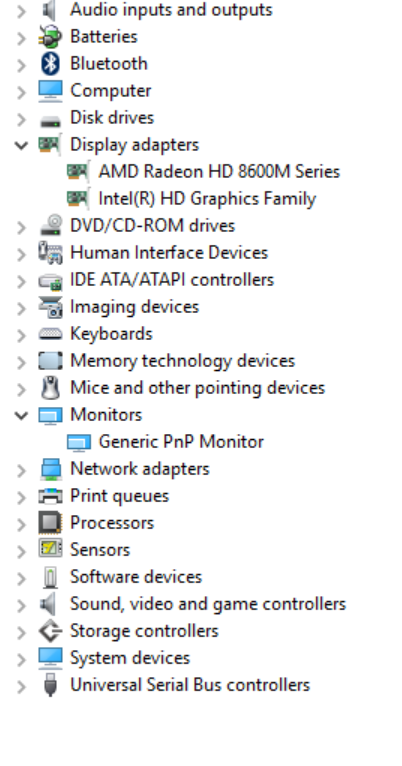Select the Print queues label

click(120, 496)
